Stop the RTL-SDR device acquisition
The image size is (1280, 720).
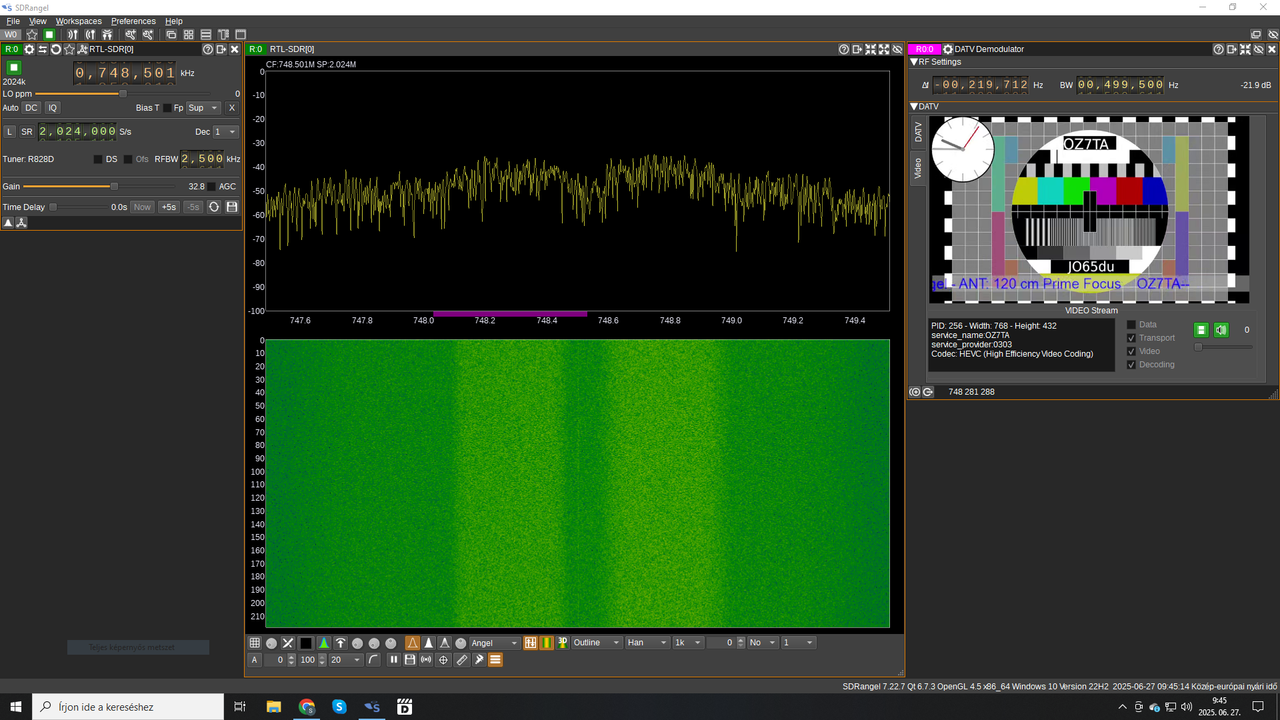click(x=14, y=67)
